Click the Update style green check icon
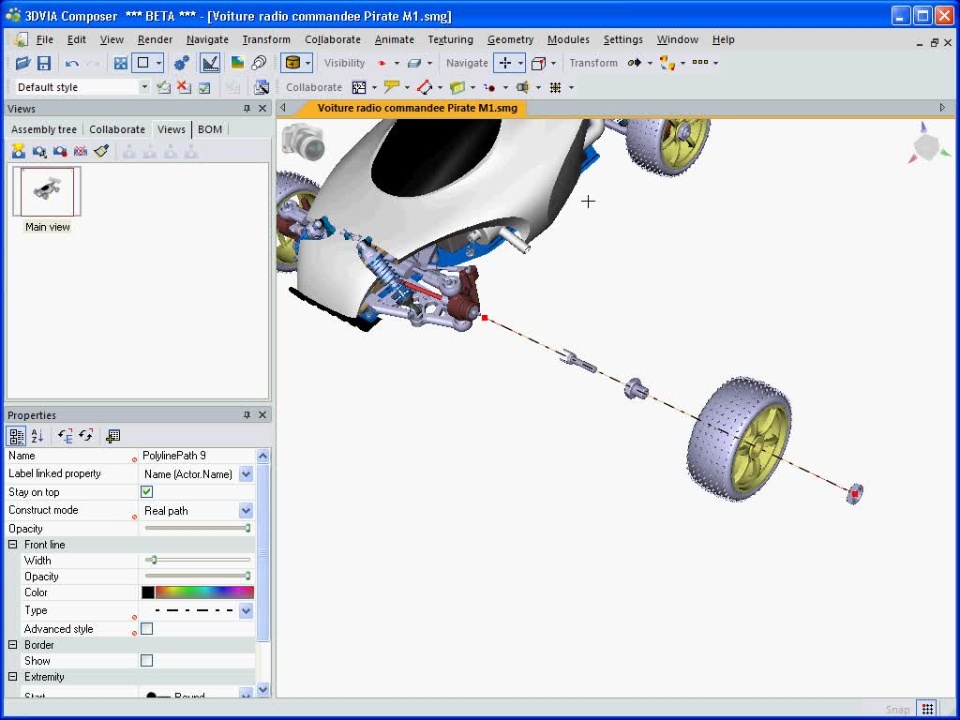 (163, 88)
